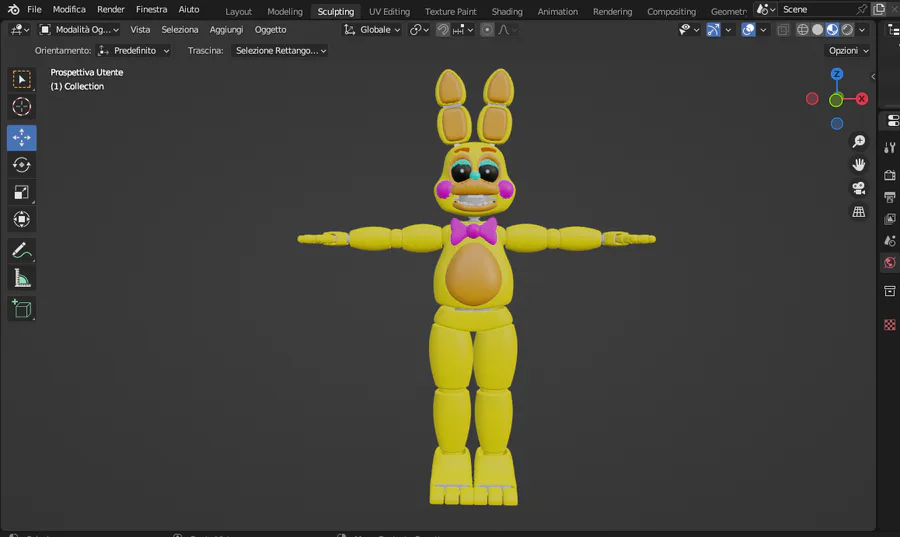Open the Selezione Rettango... drag dropdown
This screenshot has width=900, height=537.
280,50
